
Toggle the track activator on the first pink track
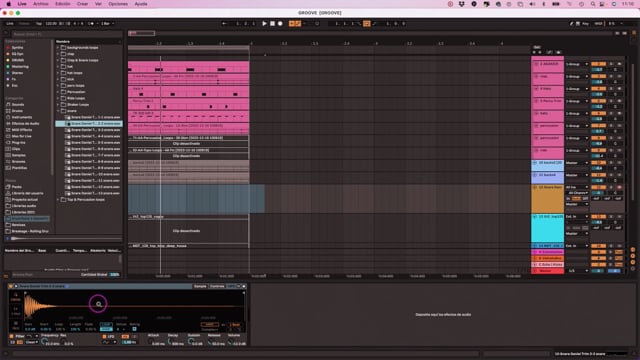[x=598, y=64]
